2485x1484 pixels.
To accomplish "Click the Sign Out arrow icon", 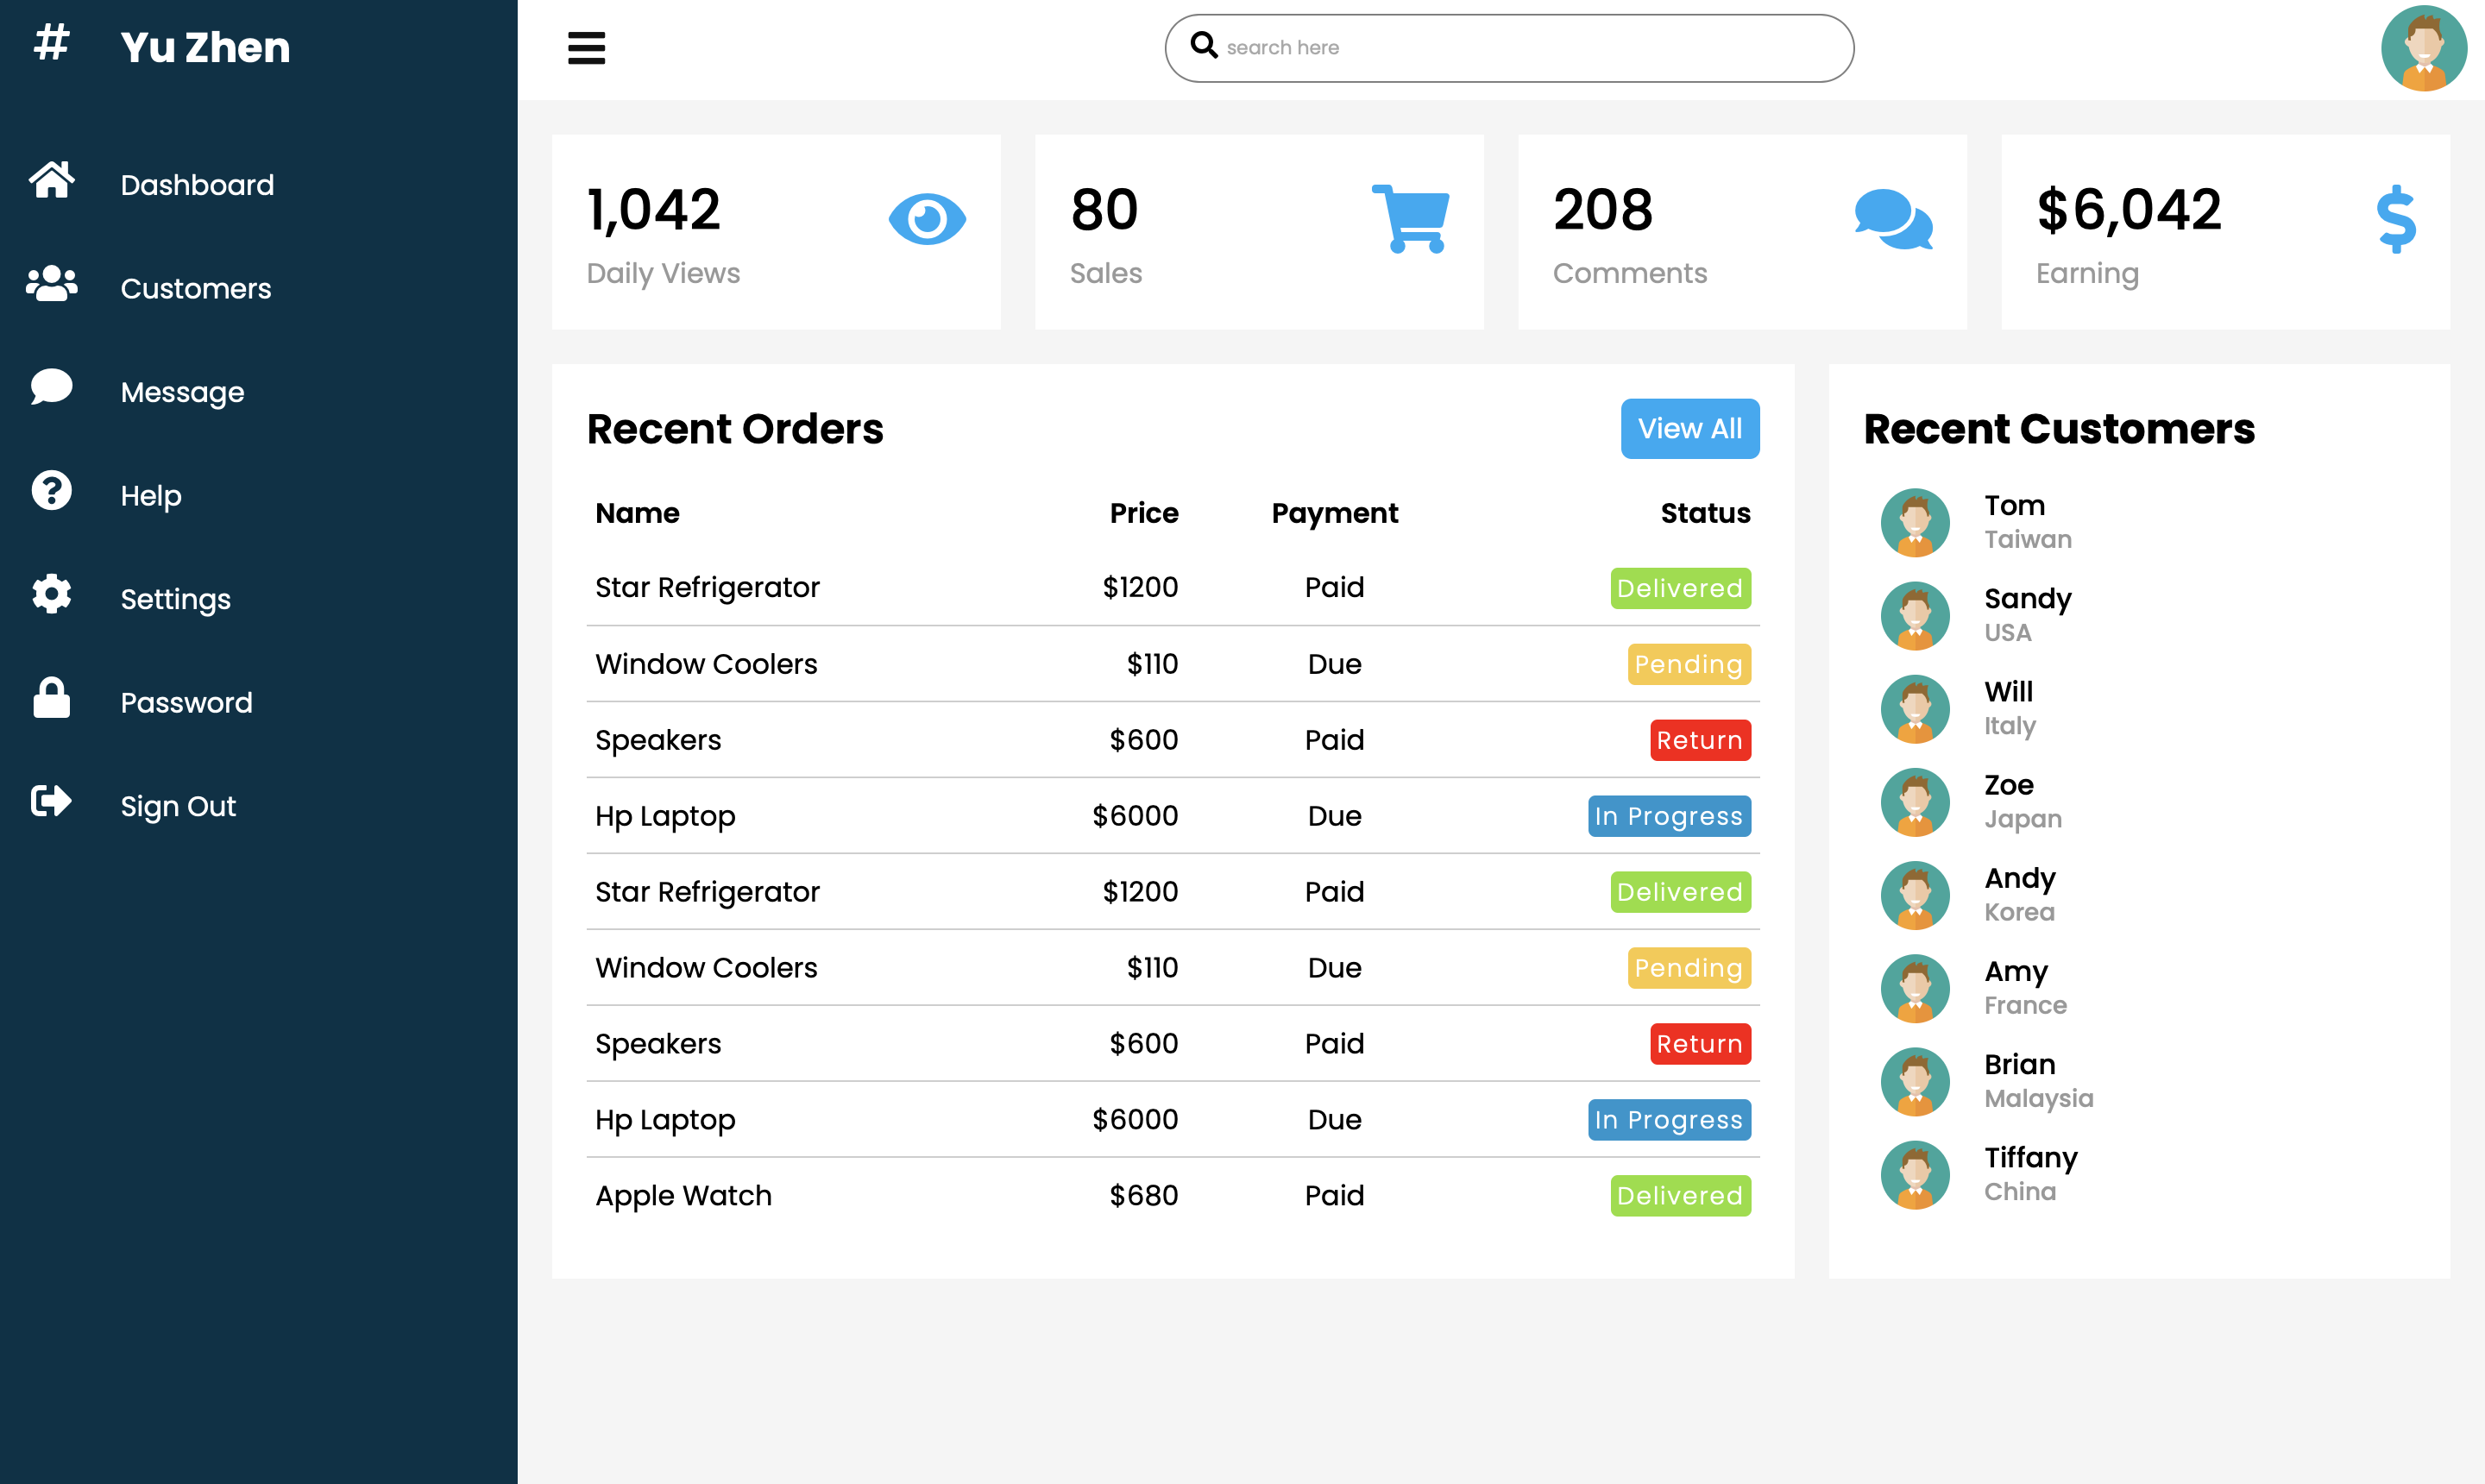I will 51,801.
